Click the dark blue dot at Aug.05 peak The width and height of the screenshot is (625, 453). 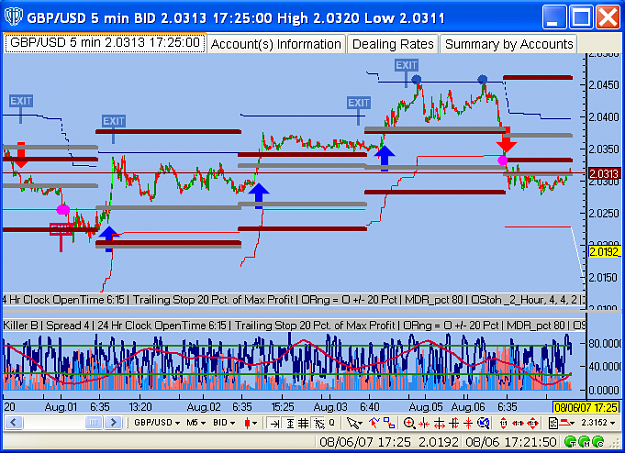coord(416,79)
